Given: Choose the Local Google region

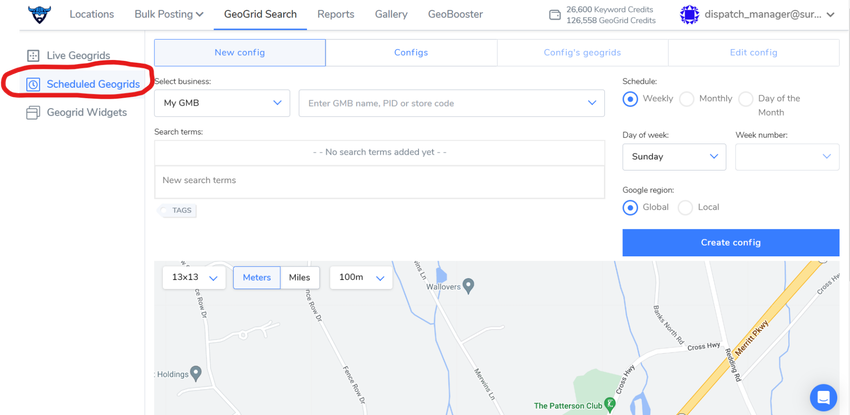Looking at the screenshot, I should tap(686, 208).
